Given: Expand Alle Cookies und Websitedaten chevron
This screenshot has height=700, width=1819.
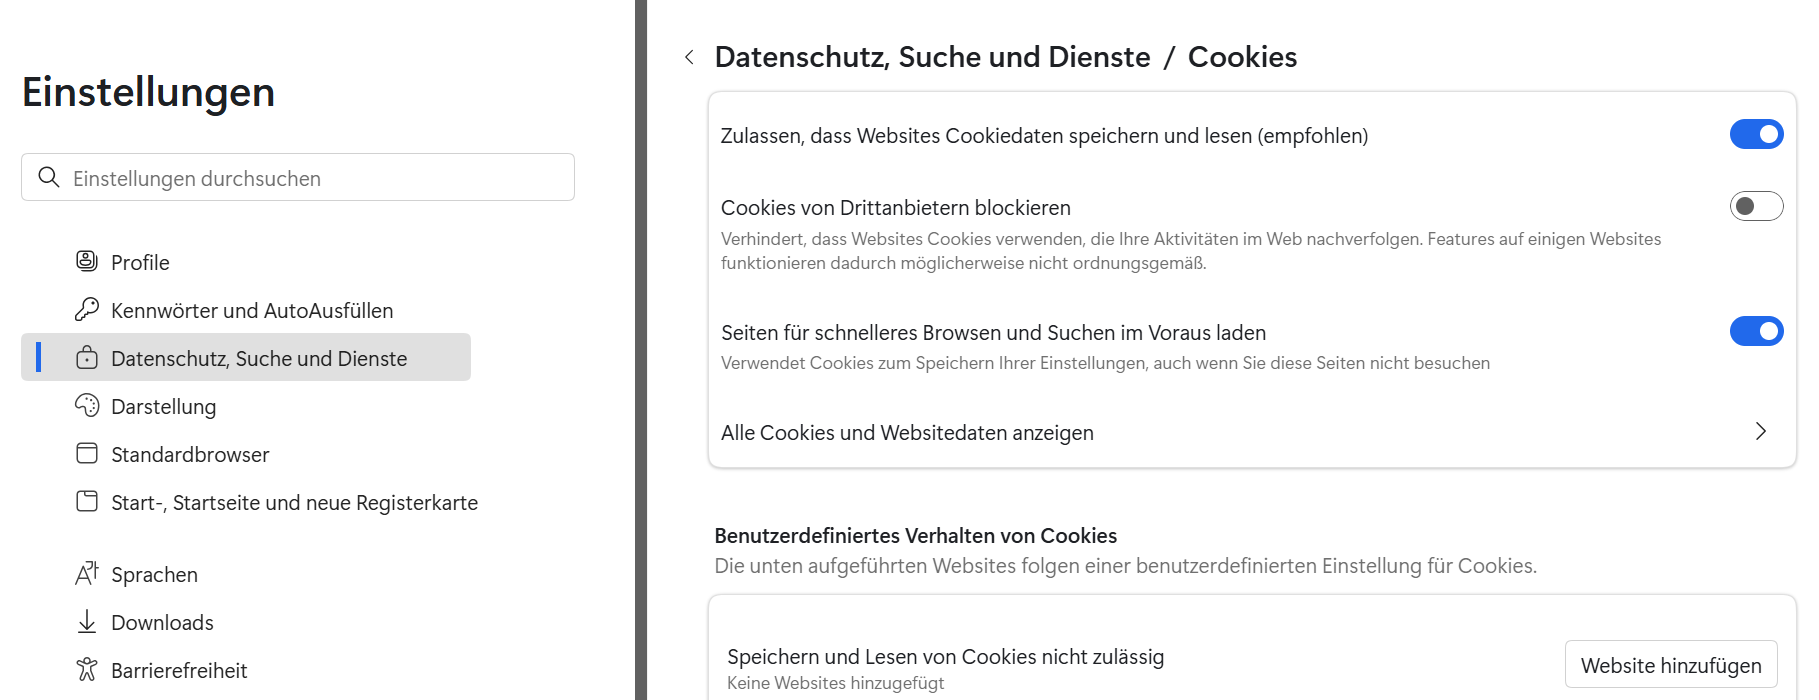Looking at the screenshot, I should 1761,431.
